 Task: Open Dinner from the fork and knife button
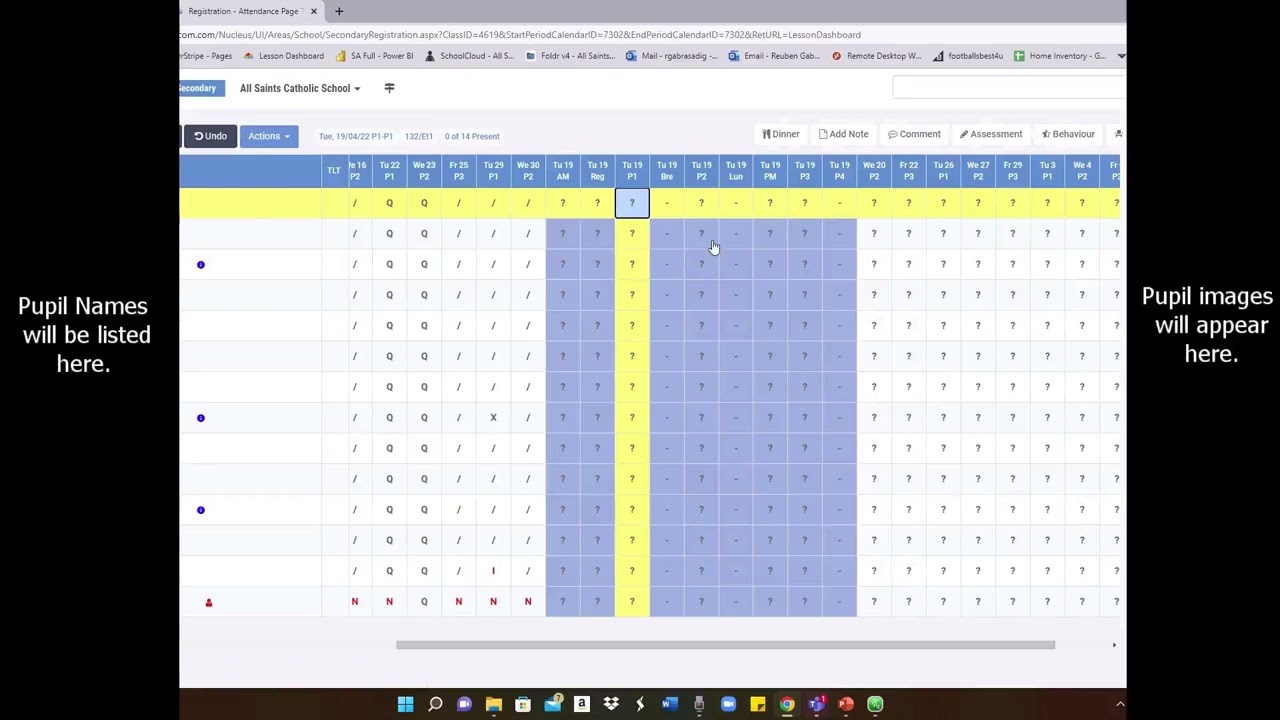pos(781,134)
